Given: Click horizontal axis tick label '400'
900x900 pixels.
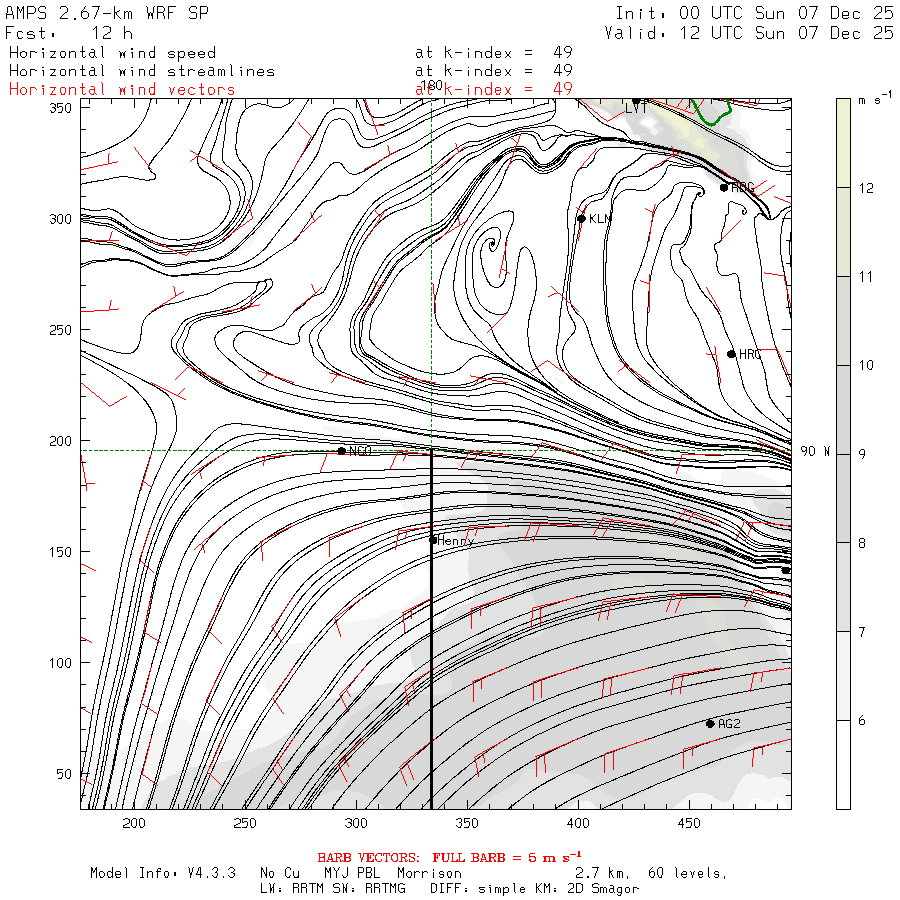Looking at the screenshot, I should (578, 823).
